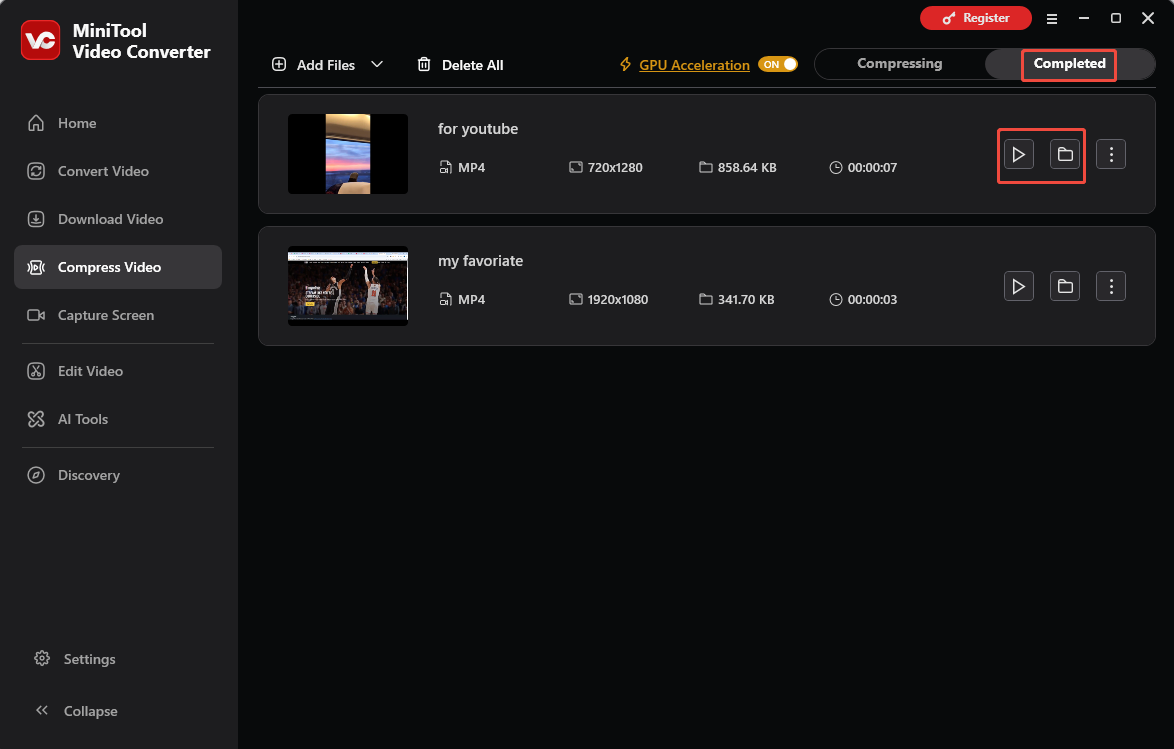Open Edit Video section
Screen dimensions: 1174x749
click(x=118, y=371)
